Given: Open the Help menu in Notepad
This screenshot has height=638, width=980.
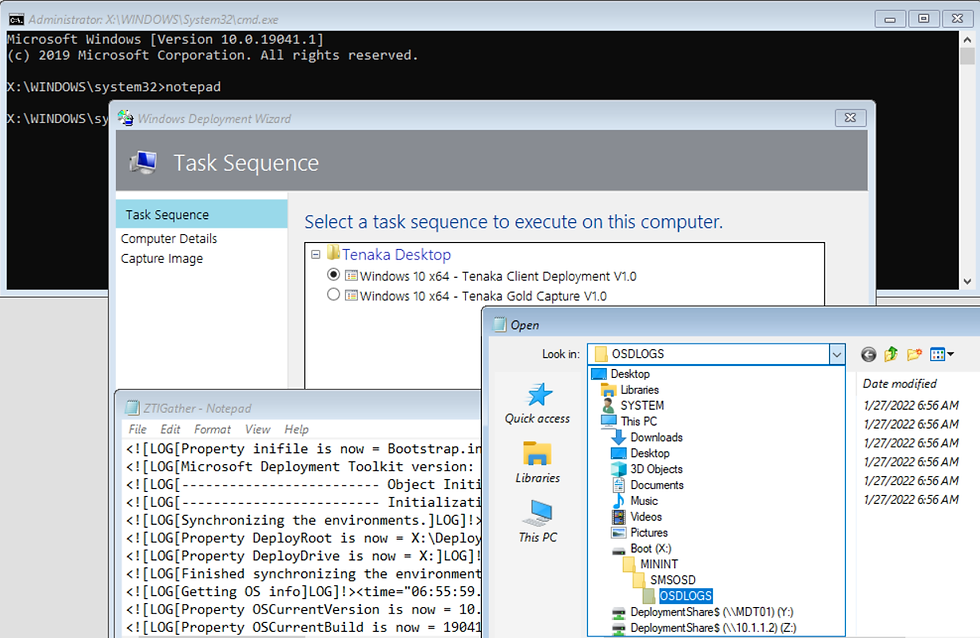Looking at the screenshot, I should point(296,429).
